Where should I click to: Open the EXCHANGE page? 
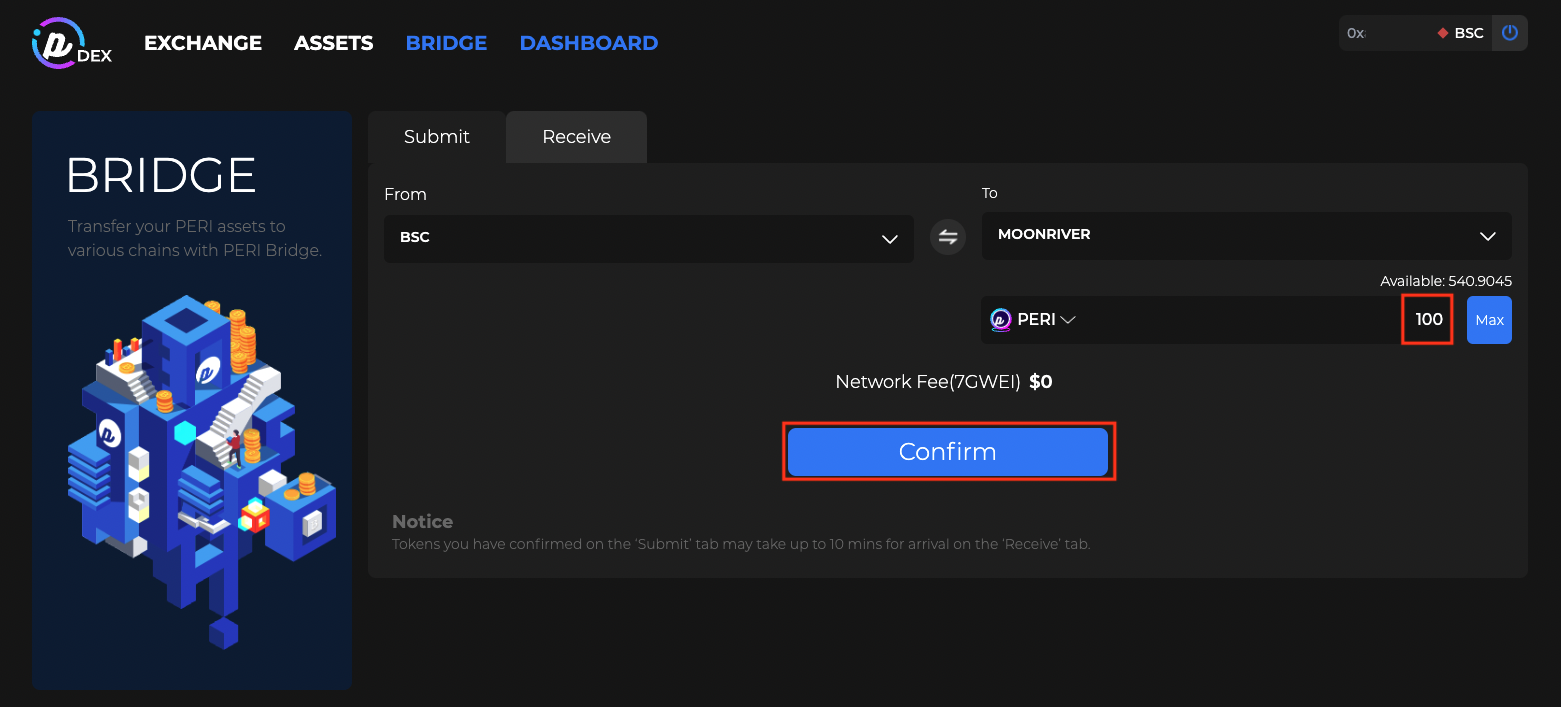coord(203,43)
